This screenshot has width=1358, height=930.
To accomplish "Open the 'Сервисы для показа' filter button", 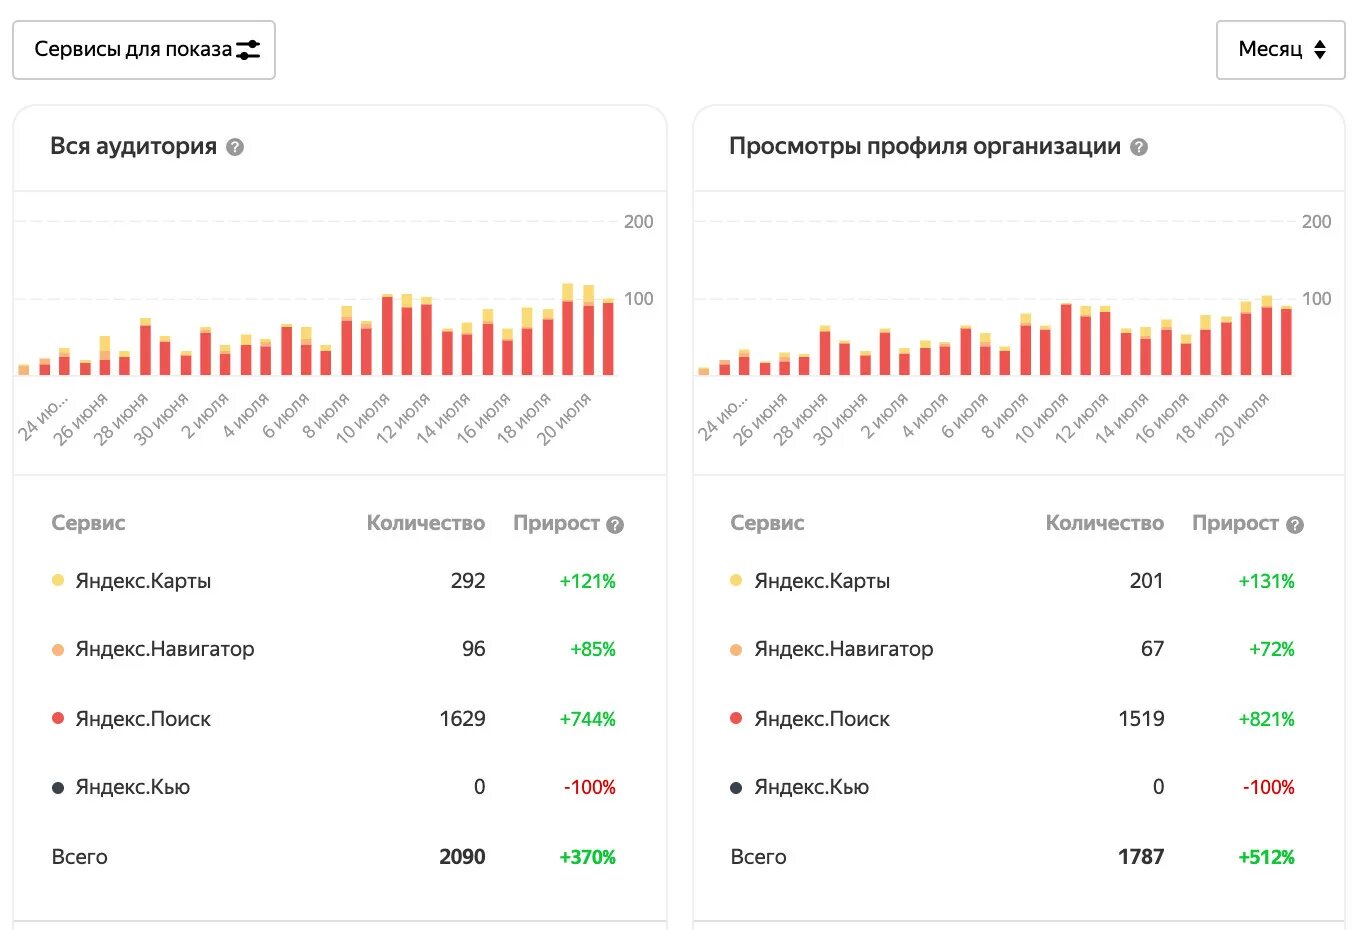I will point(144,50).
